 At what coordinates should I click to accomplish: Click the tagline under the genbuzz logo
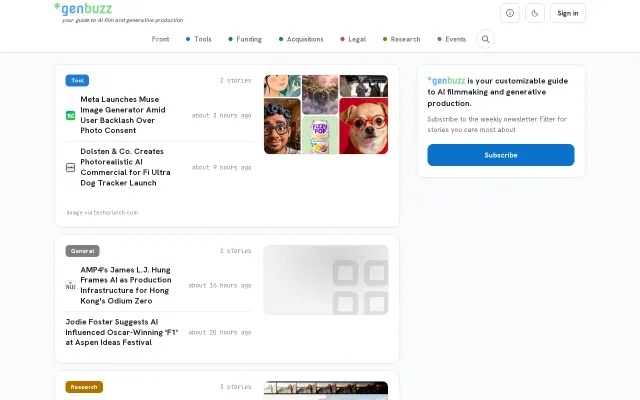click(122, 20)
